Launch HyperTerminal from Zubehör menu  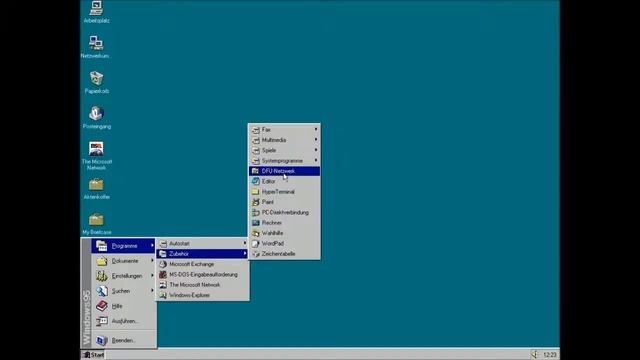click(x=284, y=191)
